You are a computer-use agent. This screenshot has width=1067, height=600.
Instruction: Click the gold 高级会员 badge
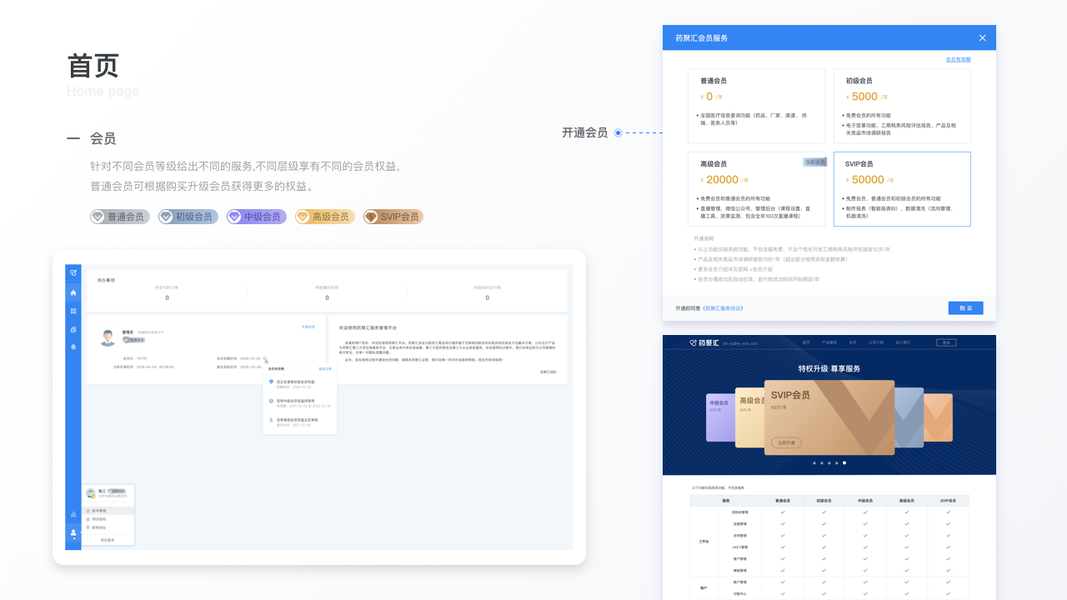tap(325, 216)
